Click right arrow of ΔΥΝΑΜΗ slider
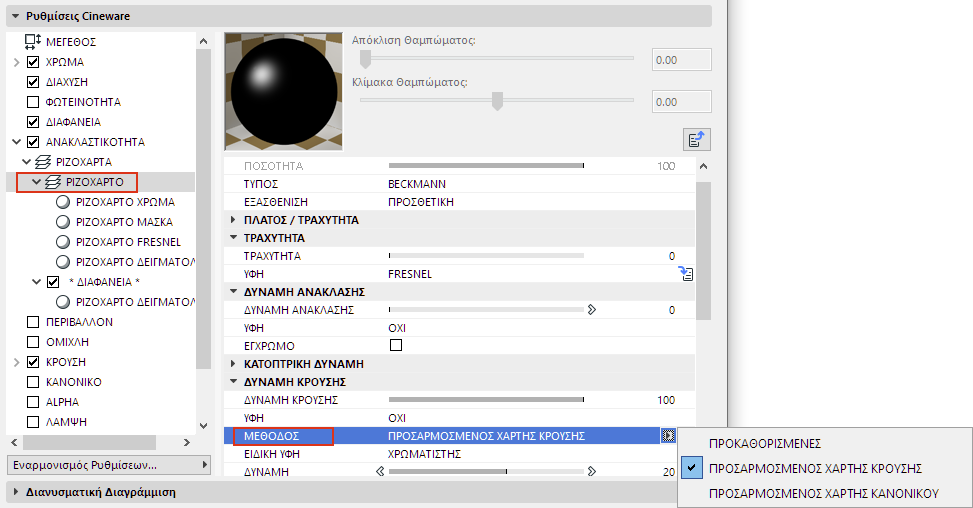Viewport: 973px width, 508px height. click(591, 471)
